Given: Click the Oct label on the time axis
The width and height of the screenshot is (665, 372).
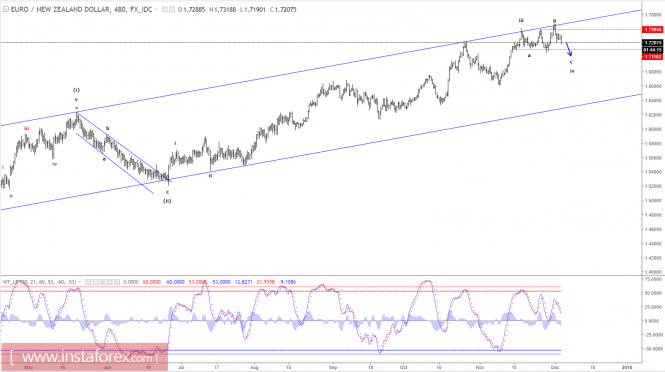Looking at the screenshot, I should click(403, 367).
